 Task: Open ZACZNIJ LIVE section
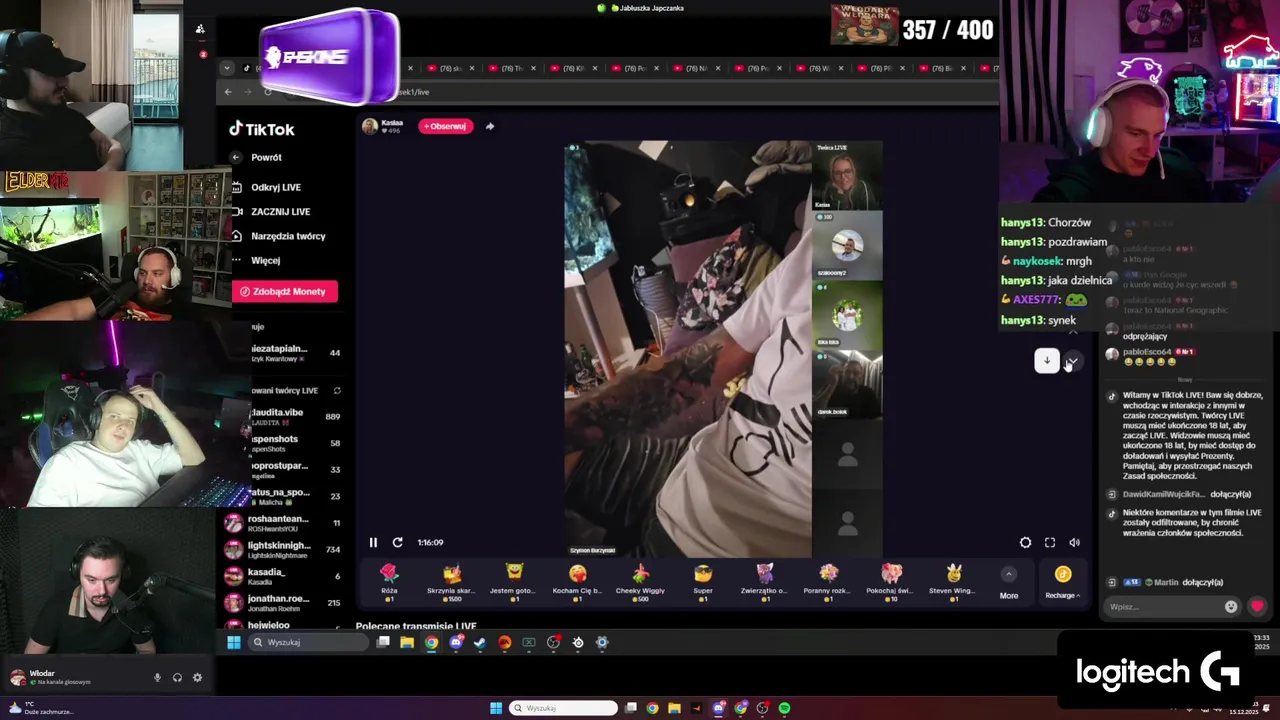271,212
